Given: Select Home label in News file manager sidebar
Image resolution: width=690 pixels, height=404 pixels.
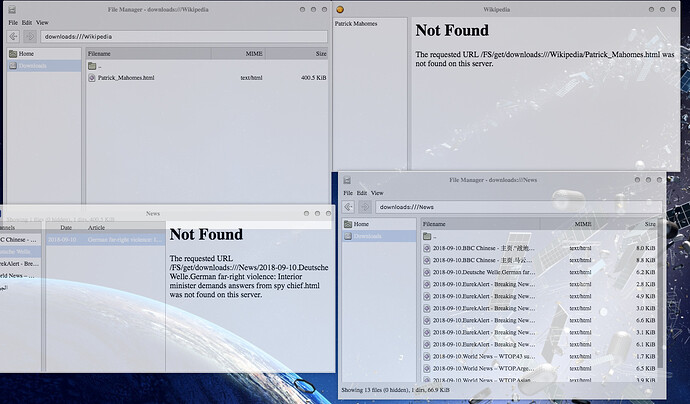Looking at the screenshot, I should (x=361, y=224).
